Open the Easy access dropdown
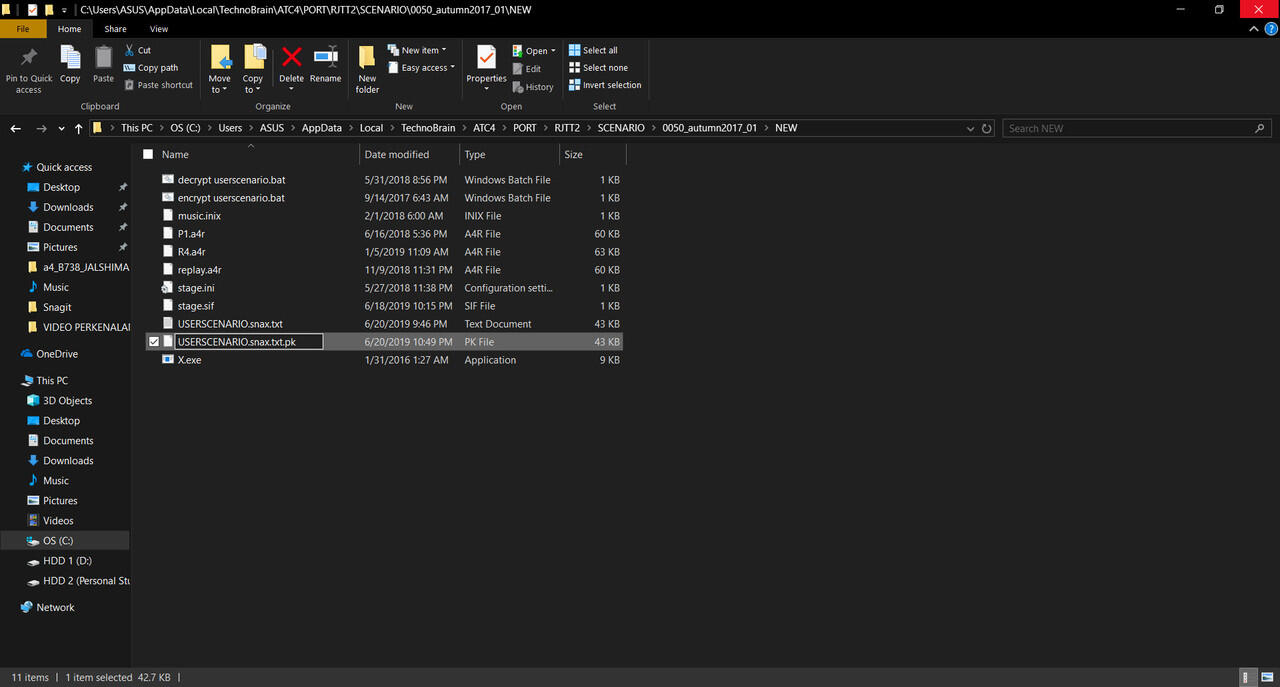 [x=428, y=68]
